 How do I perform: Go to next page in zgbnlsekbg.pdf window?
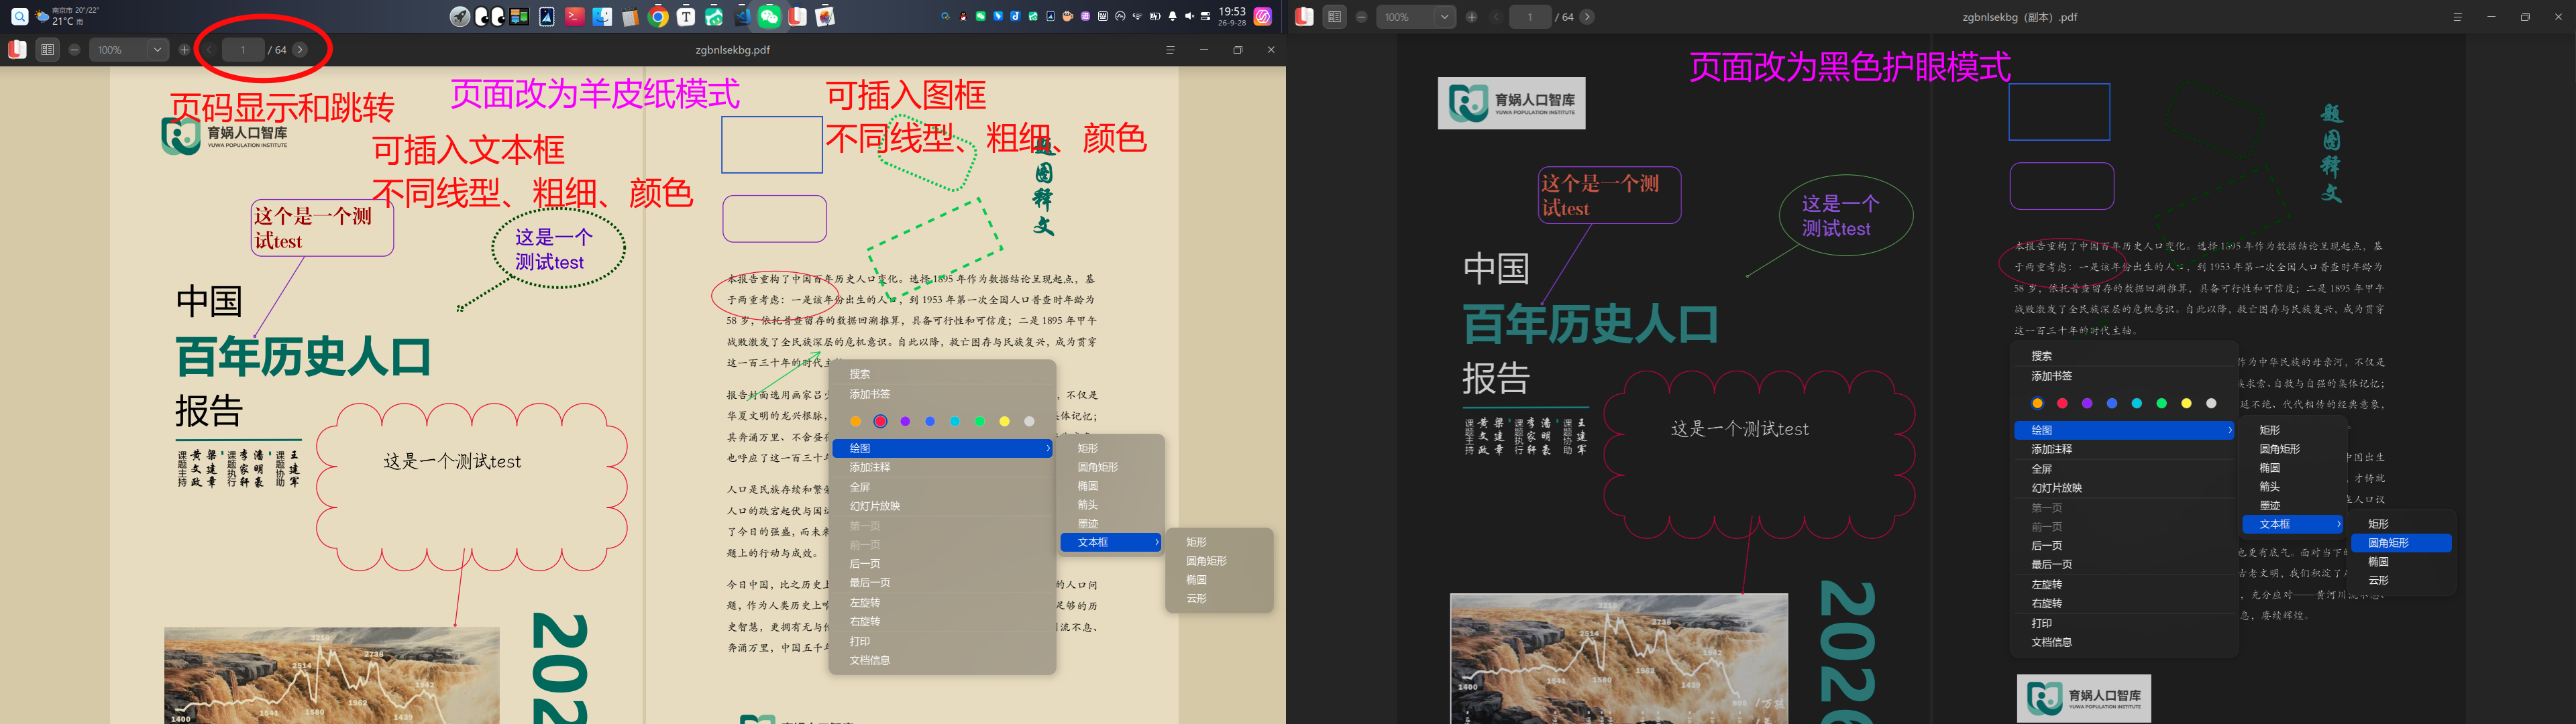click(300, 50)
